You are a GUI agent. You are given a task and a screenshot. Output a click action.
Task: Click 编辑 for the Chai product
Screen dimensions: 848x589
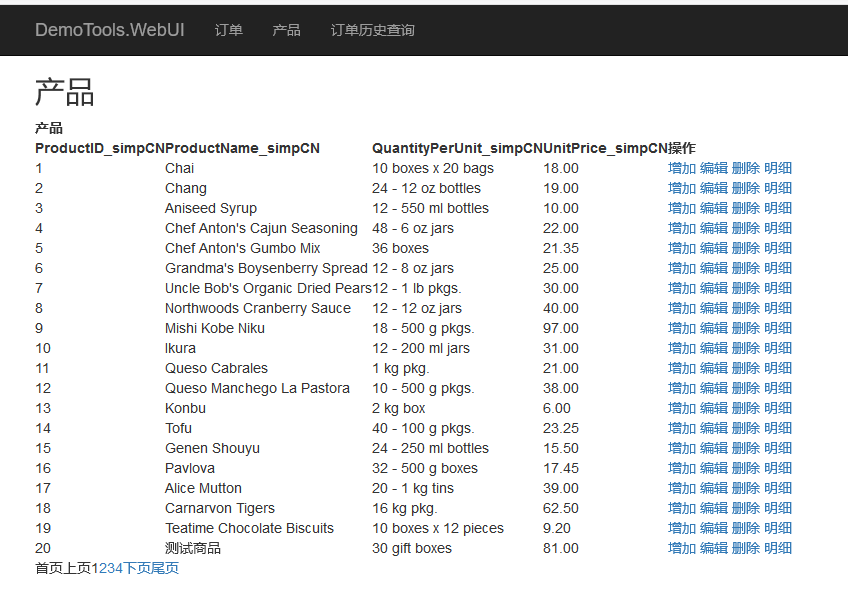pos(714,168)
